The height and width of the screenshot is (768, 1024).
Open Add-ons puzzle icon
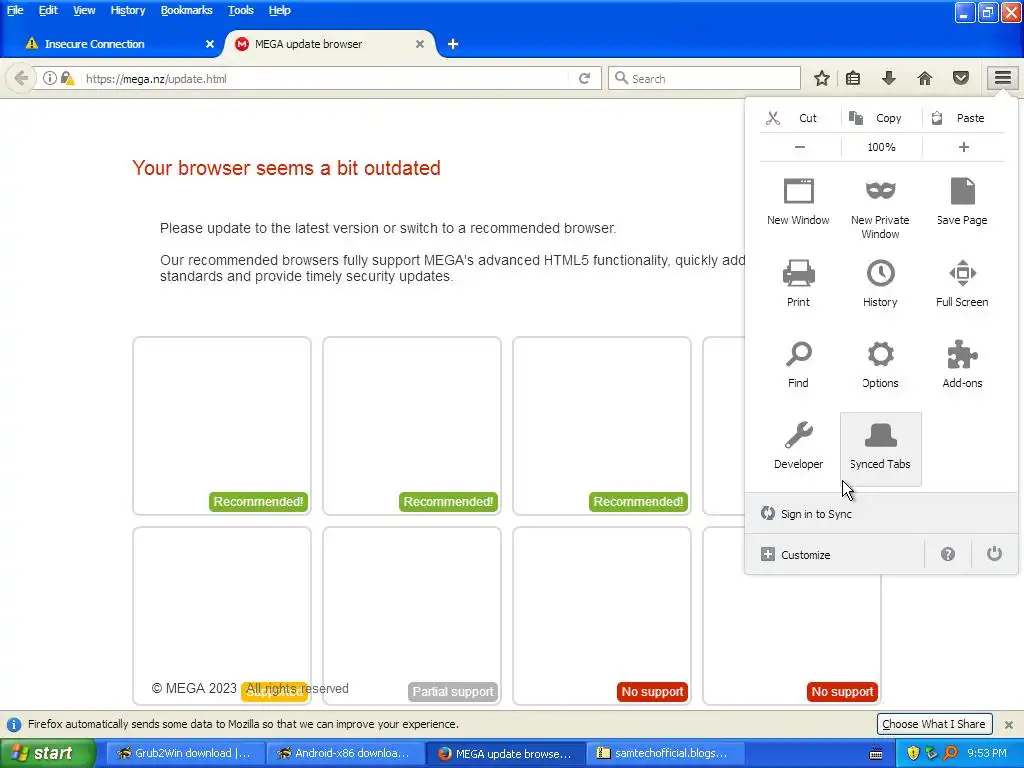(x=962, y=364)
